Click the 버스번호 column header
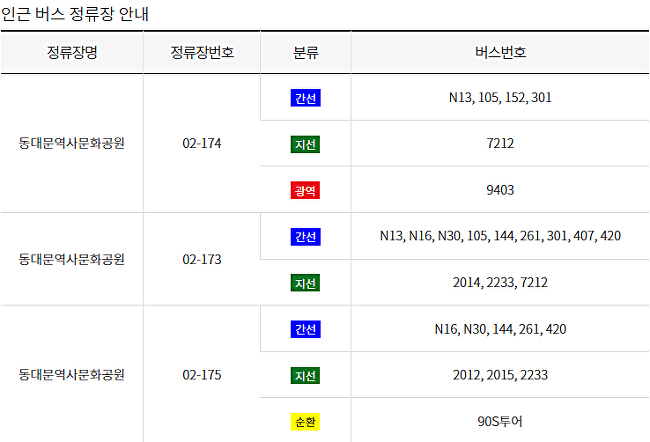The width and height of the screenshot is (650, 442). (500, 52)
